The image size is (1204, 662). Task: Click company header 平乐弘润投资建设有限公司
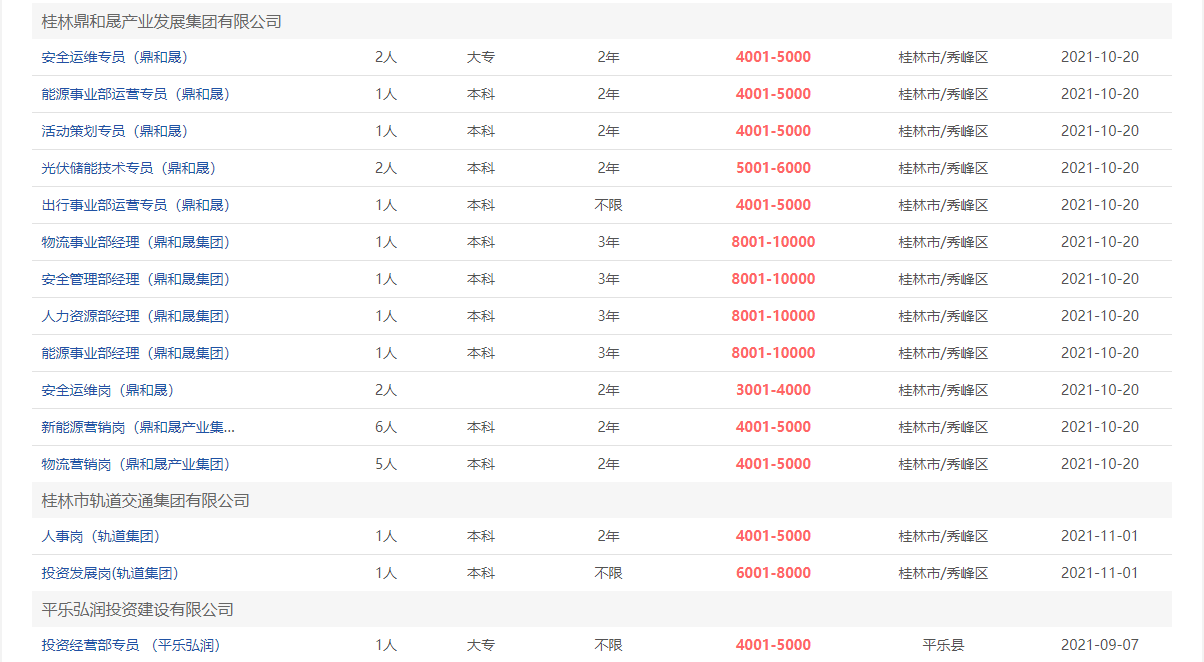coord(138,609)
